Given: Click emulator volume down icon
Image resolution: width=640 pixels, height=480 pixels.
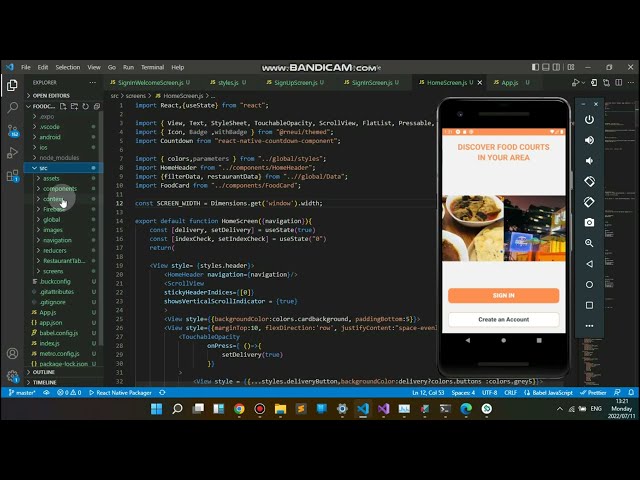Looking at the screenshot, I should pyautogui.click(x=589, y=161).
